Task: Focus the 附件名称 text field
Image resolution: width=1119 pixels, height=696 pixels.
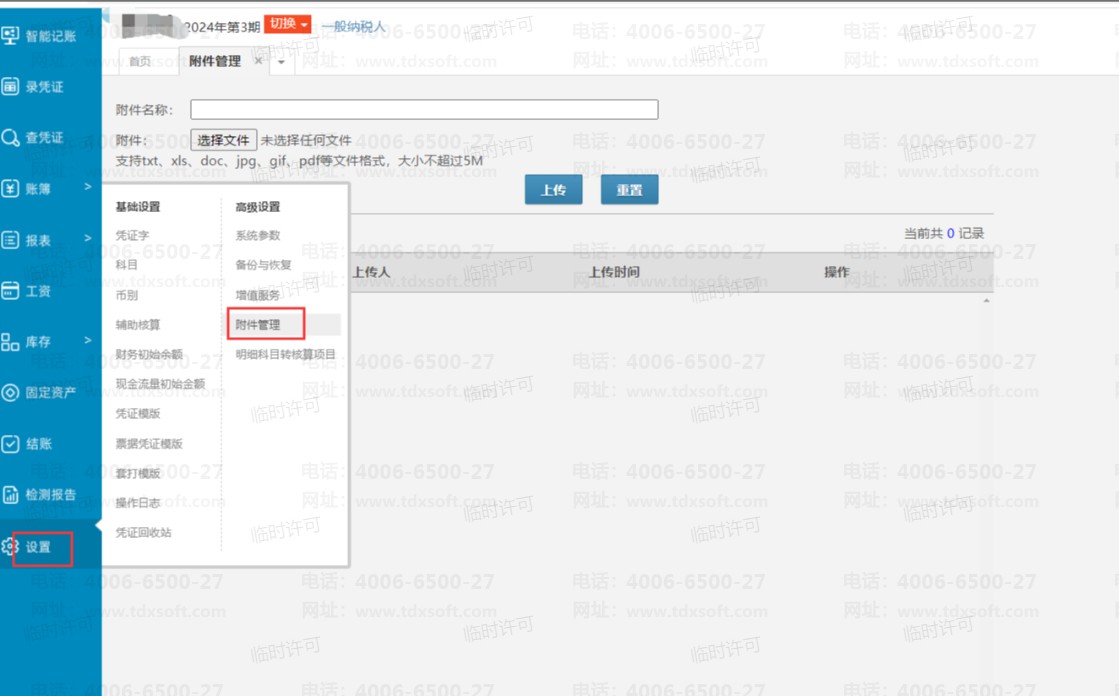Action: click(424, 110)
